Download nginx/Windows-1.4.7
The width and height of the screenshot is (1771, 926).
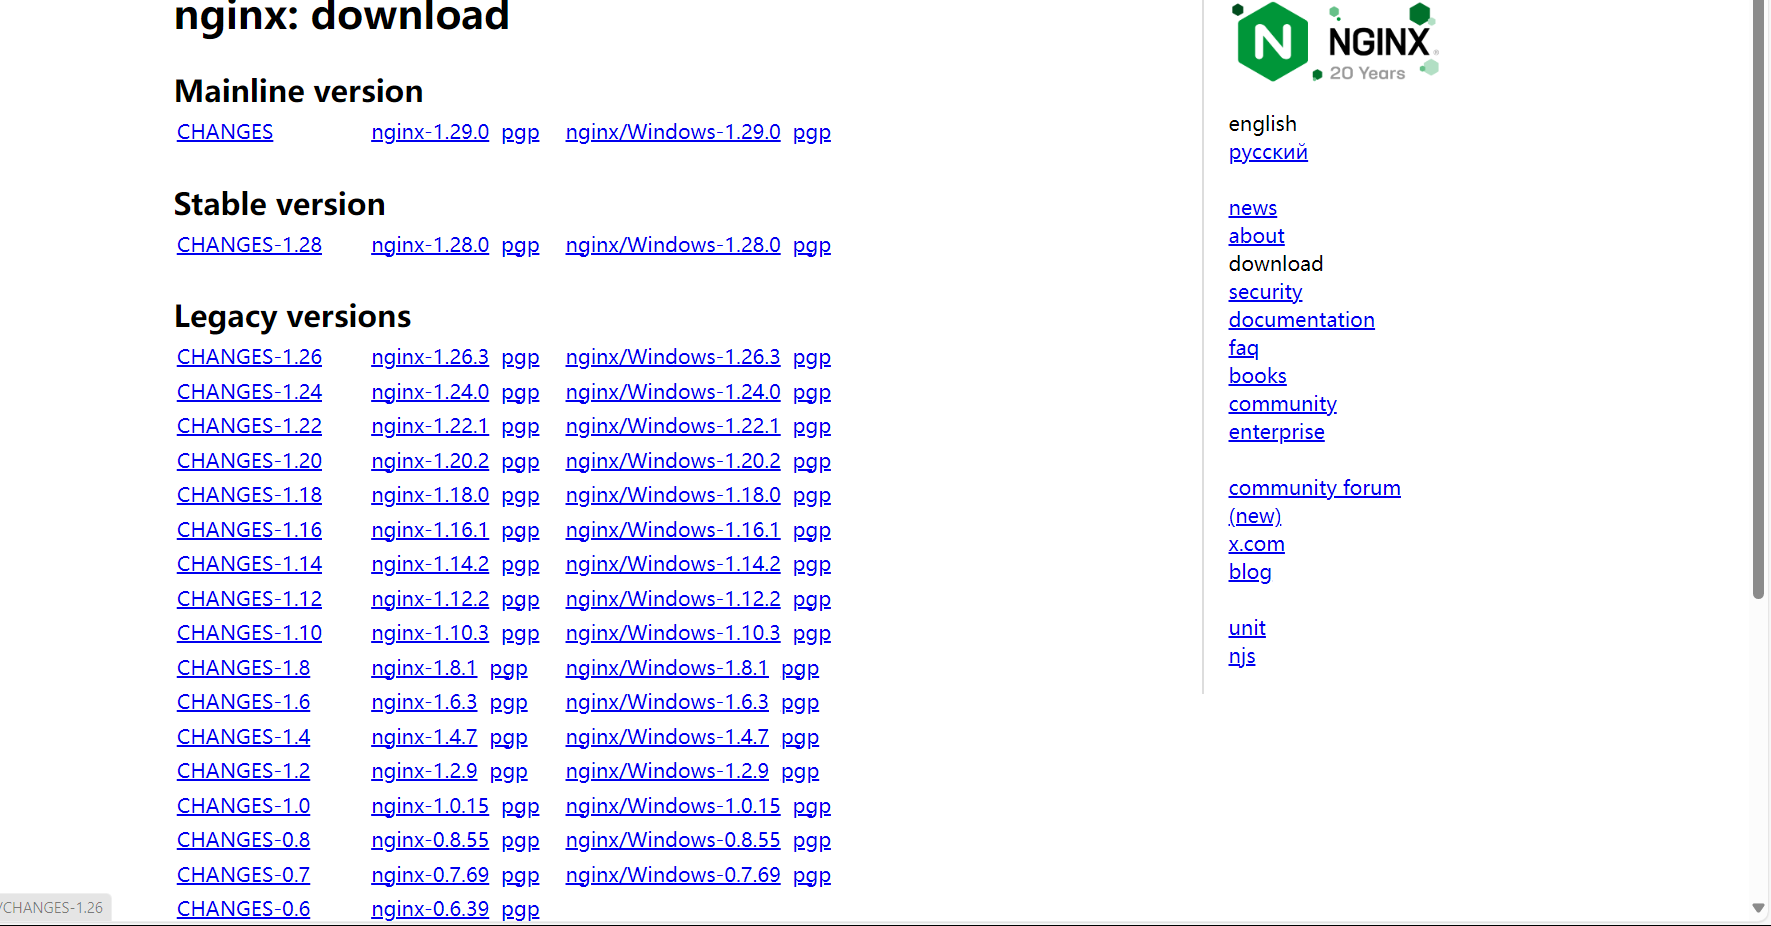click(x=667, y=737)
